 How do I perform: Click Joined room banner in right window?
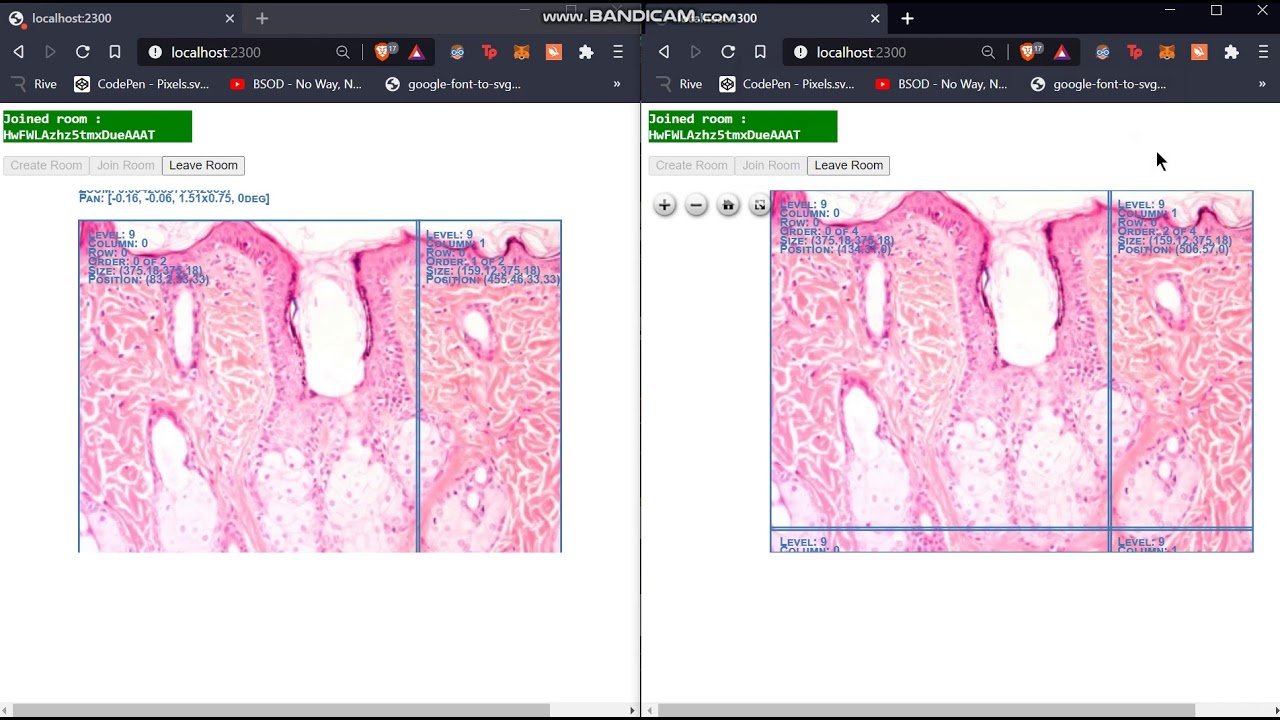click(x=742, y=127)
